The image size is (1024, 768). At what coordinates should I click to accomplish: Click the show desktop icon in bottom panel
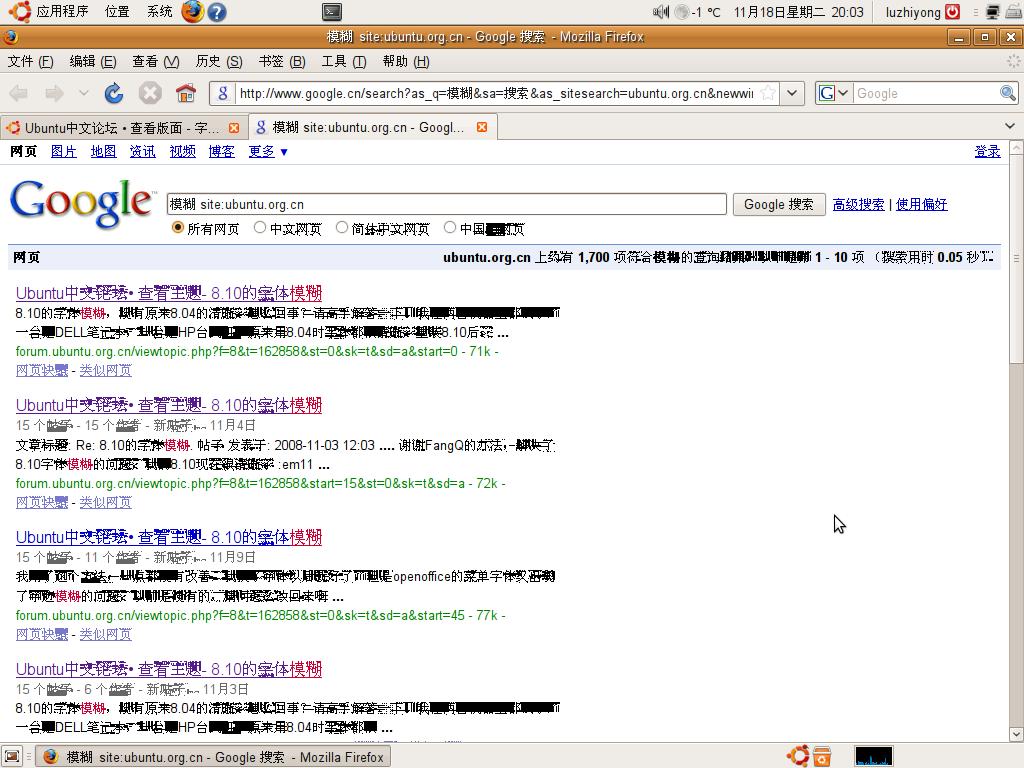(x=12, y=757)
